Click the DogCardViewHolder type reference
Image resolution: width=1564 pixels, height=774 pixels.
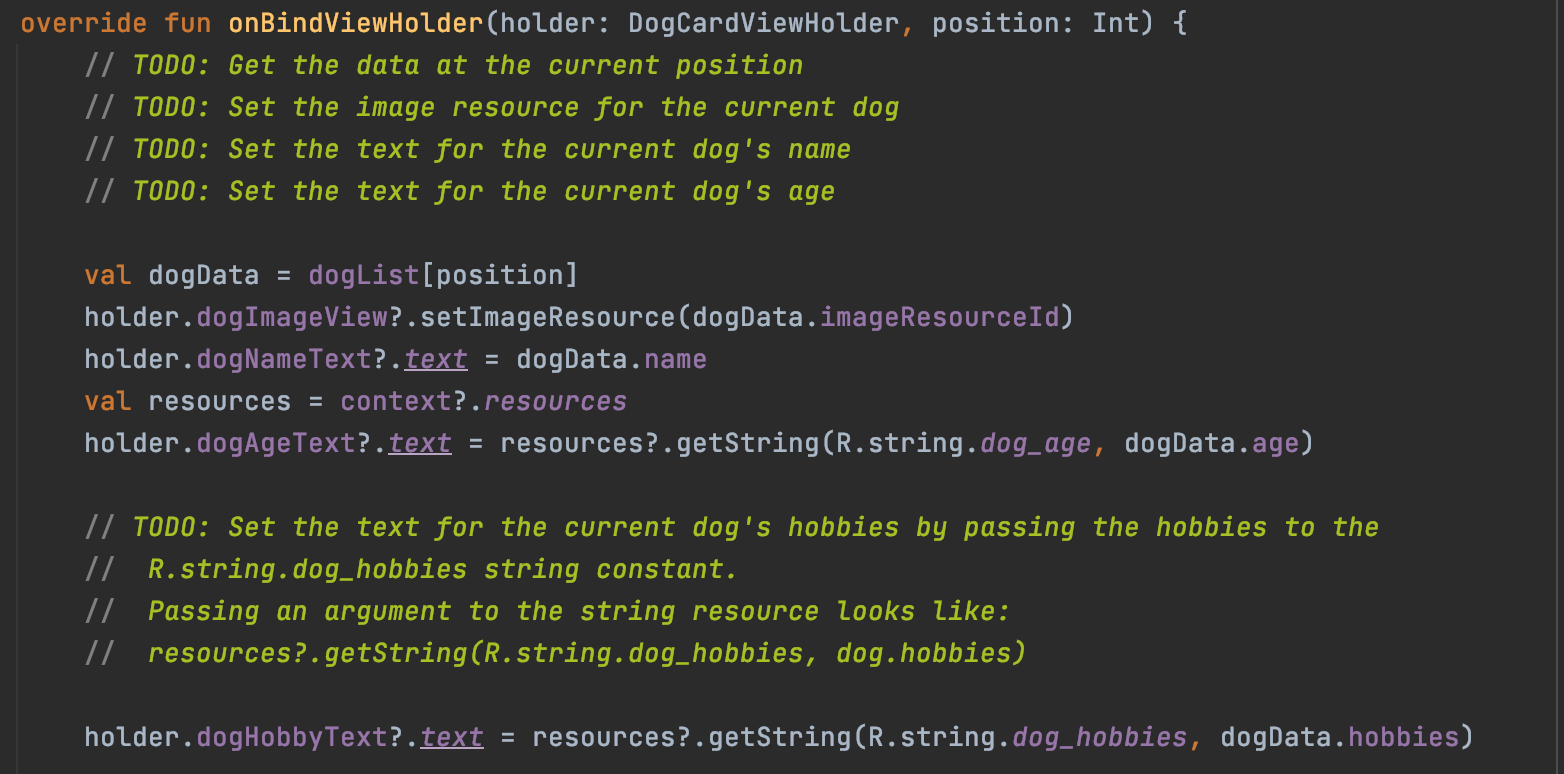coord(763,23)
